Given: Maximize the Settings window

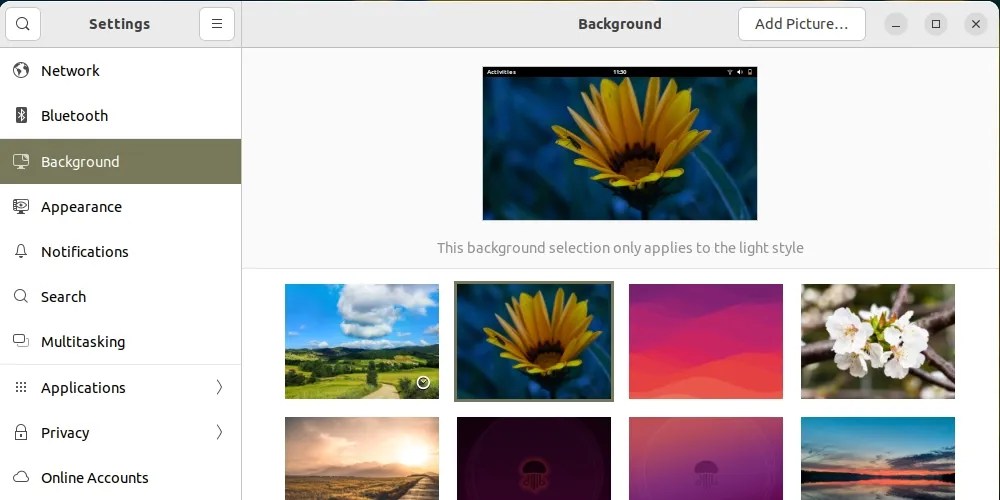Looking at the screenshot, I should [936, 24].
